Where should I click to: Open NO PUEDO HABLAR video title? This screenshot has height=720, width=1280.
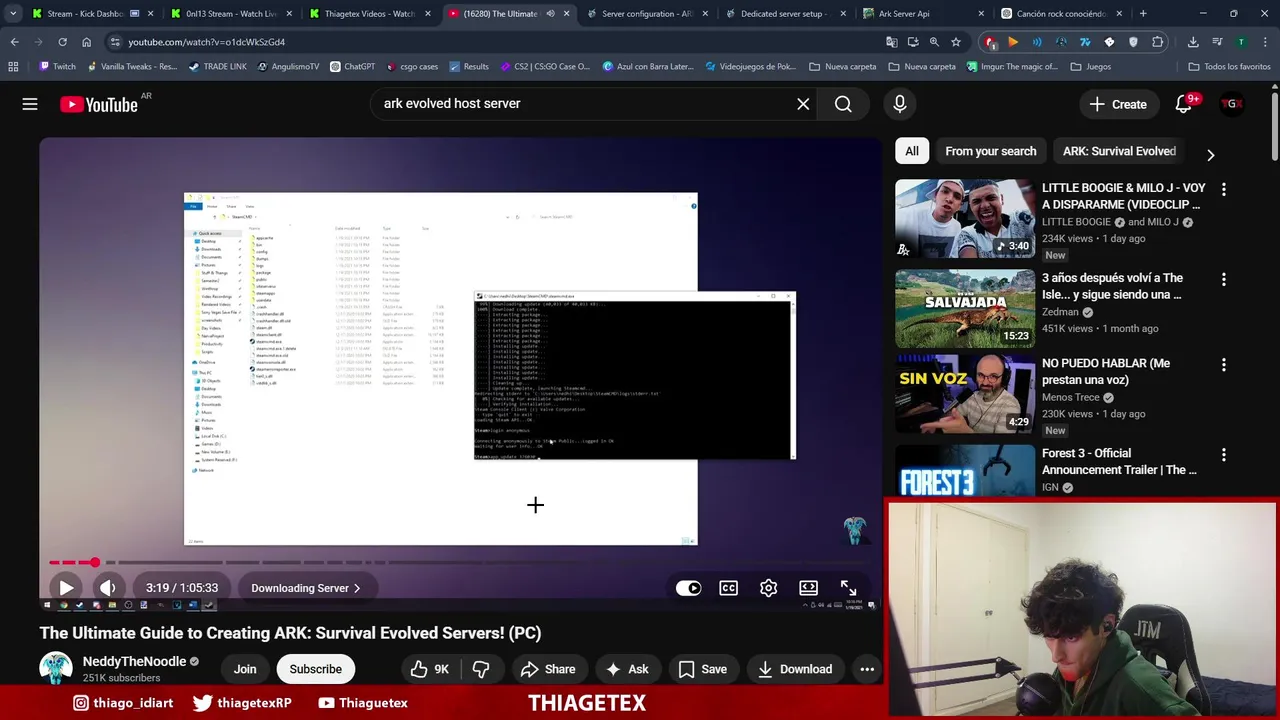1106,371
